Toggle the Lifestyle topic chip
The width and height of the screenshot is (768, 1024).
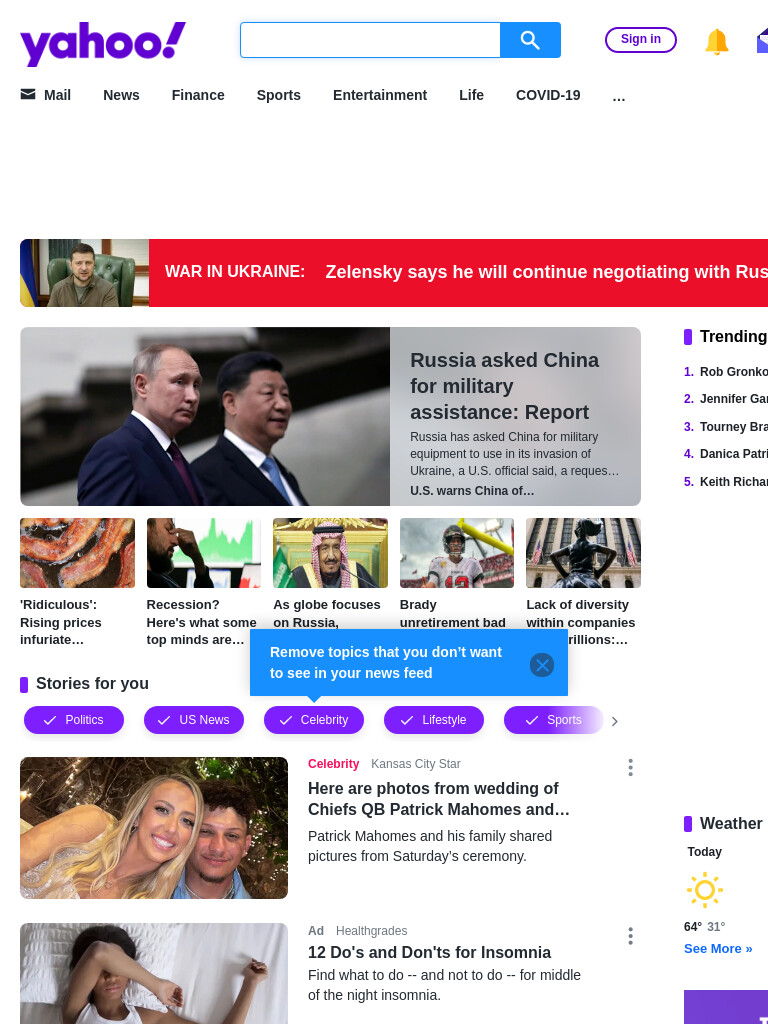[434, 720]
